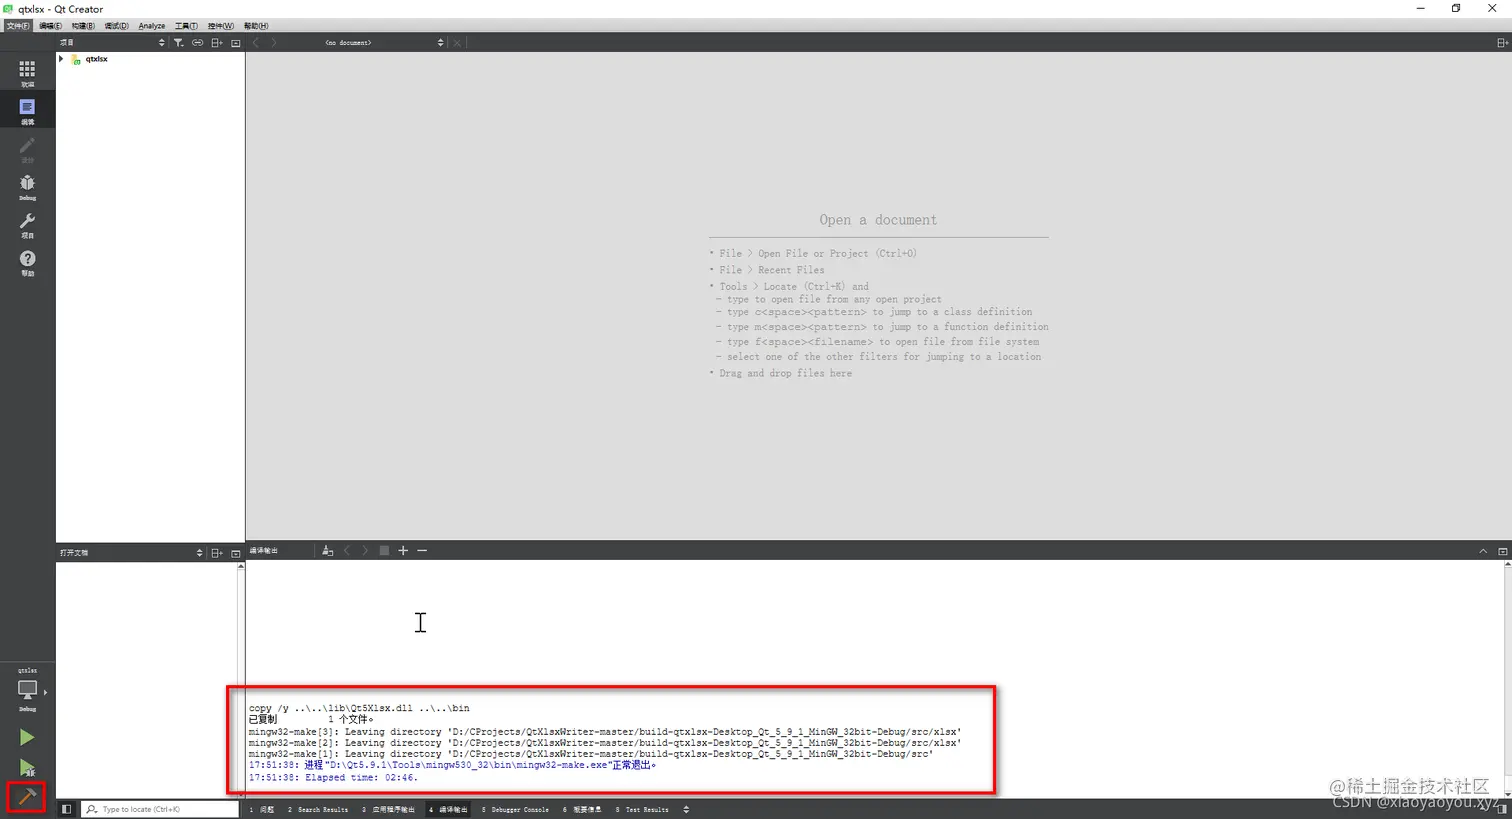Open the 编辑(E) menu
The image size is (1512, 819).
pyautogui.click(x=50, y=26)
